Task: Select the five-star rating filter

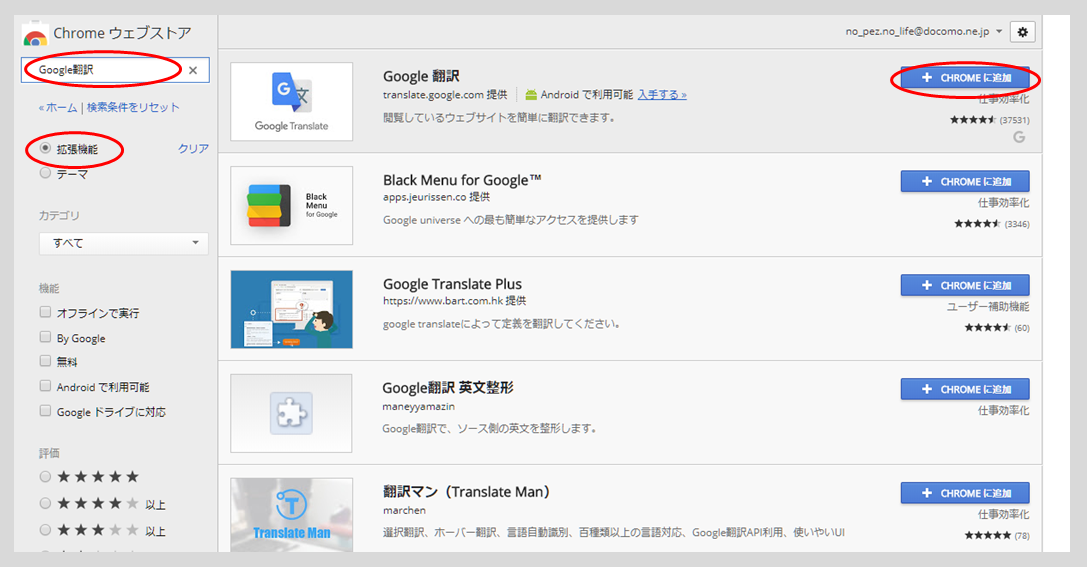Action: click(x=45, y=477)
